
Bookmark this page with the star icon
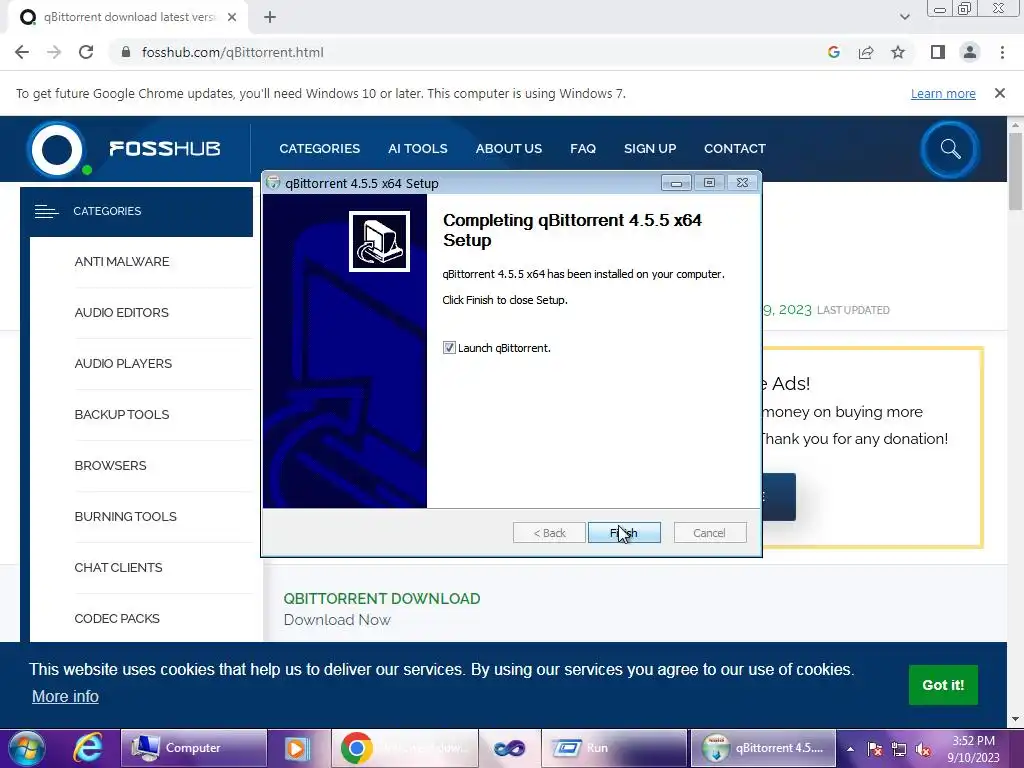(x=898, y=52)
